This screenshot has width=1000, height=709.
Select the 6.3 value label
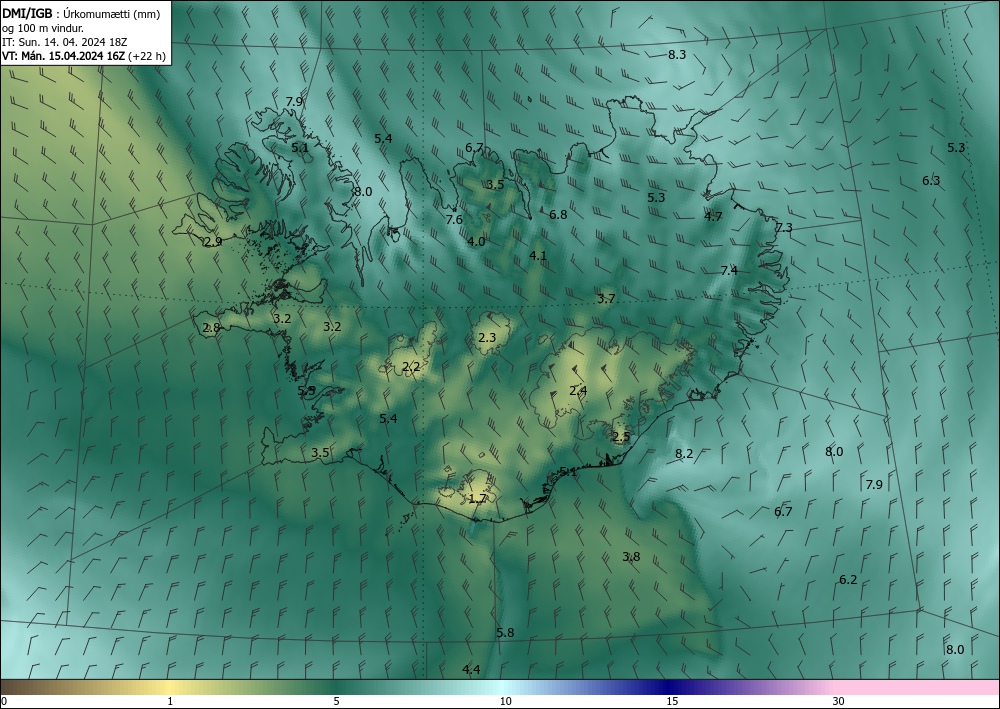931,181
